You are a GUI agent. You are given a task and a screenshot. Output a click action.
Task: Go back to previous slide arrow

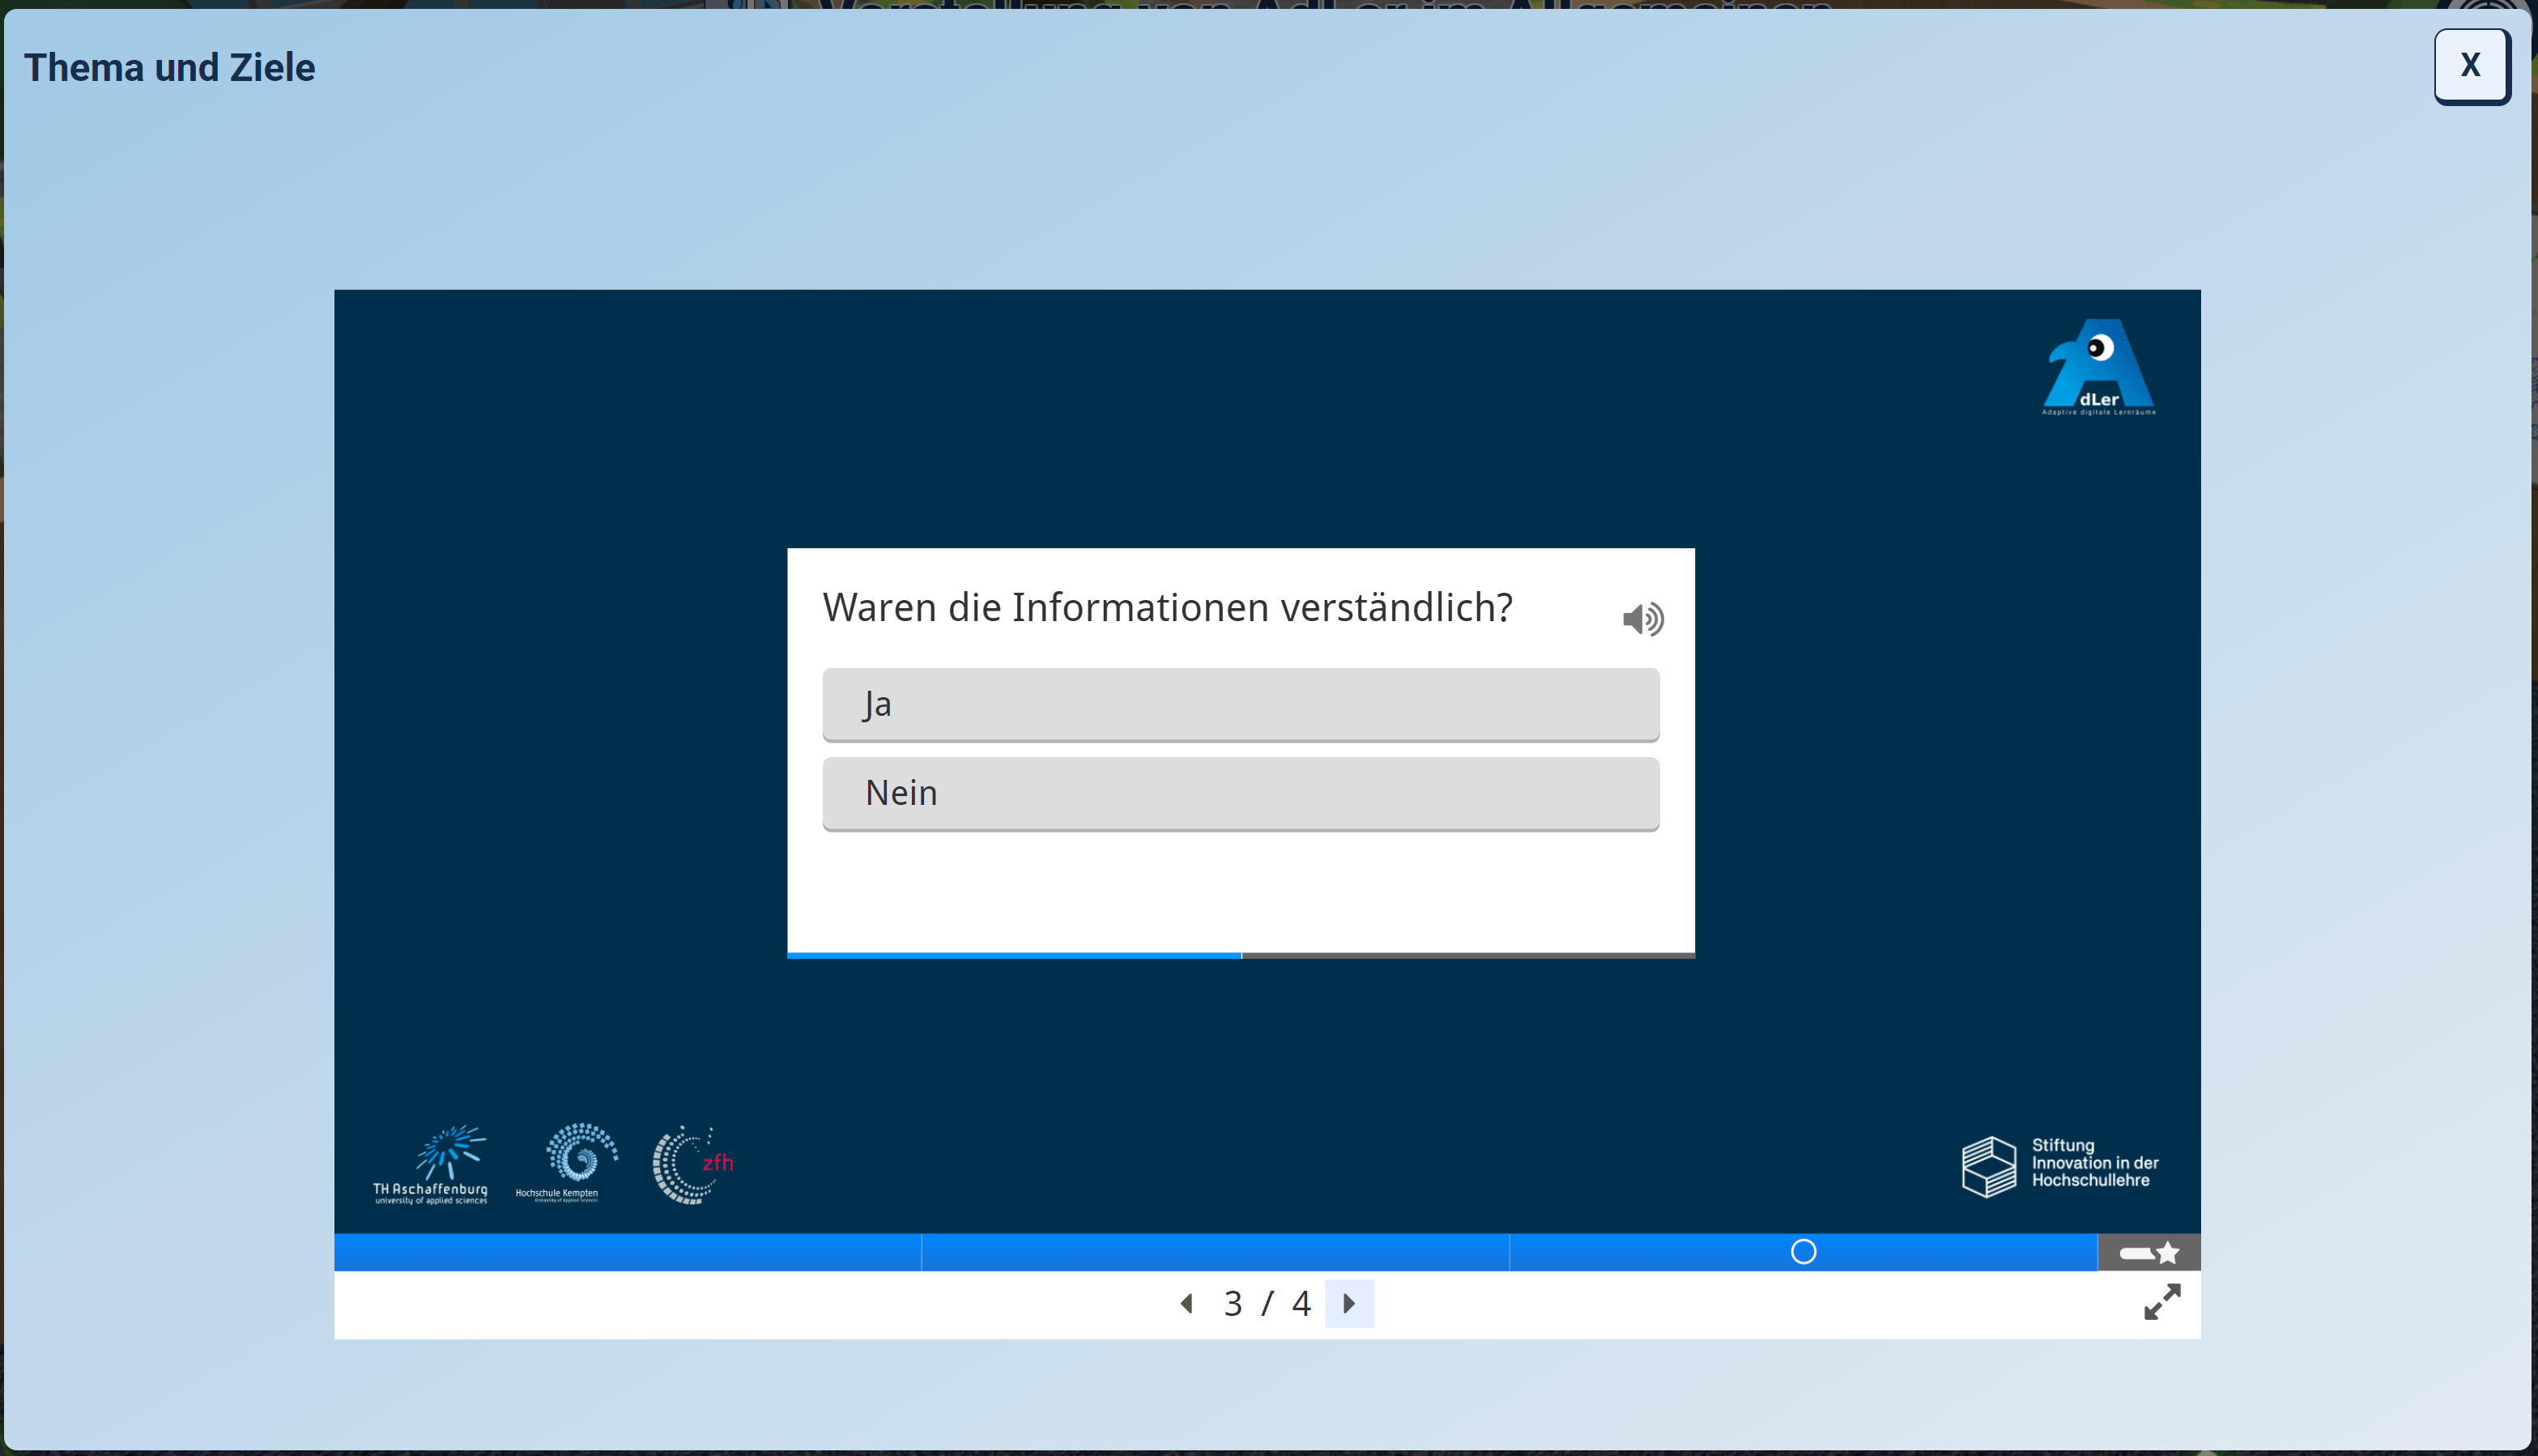tap(1186, 1303)
